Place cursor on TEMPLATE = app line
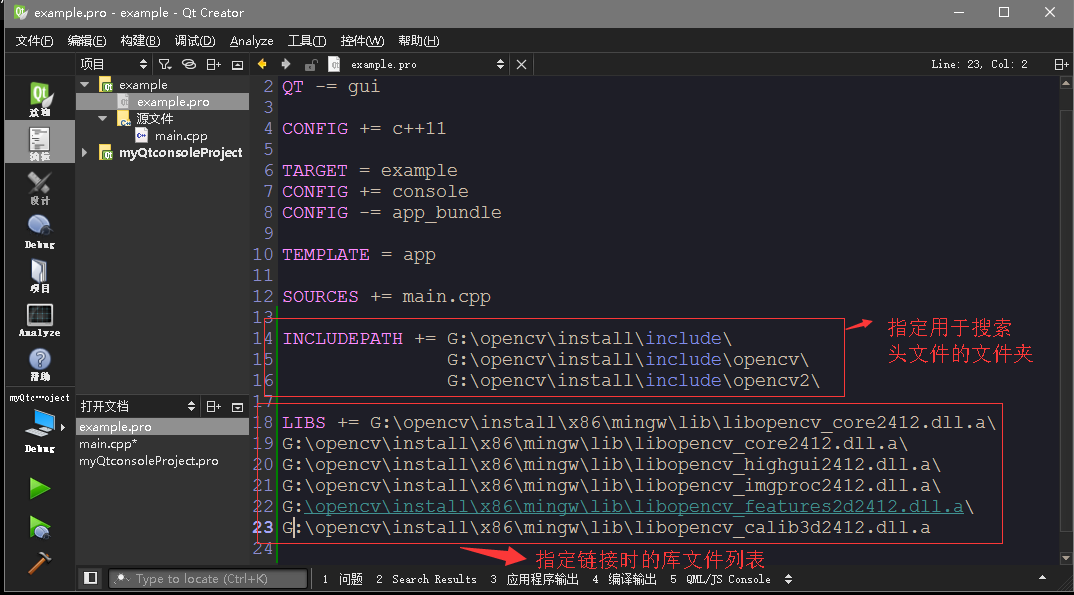Image resolution: width=1074 pixels, height=595 pixels. (x=359, y=255)
